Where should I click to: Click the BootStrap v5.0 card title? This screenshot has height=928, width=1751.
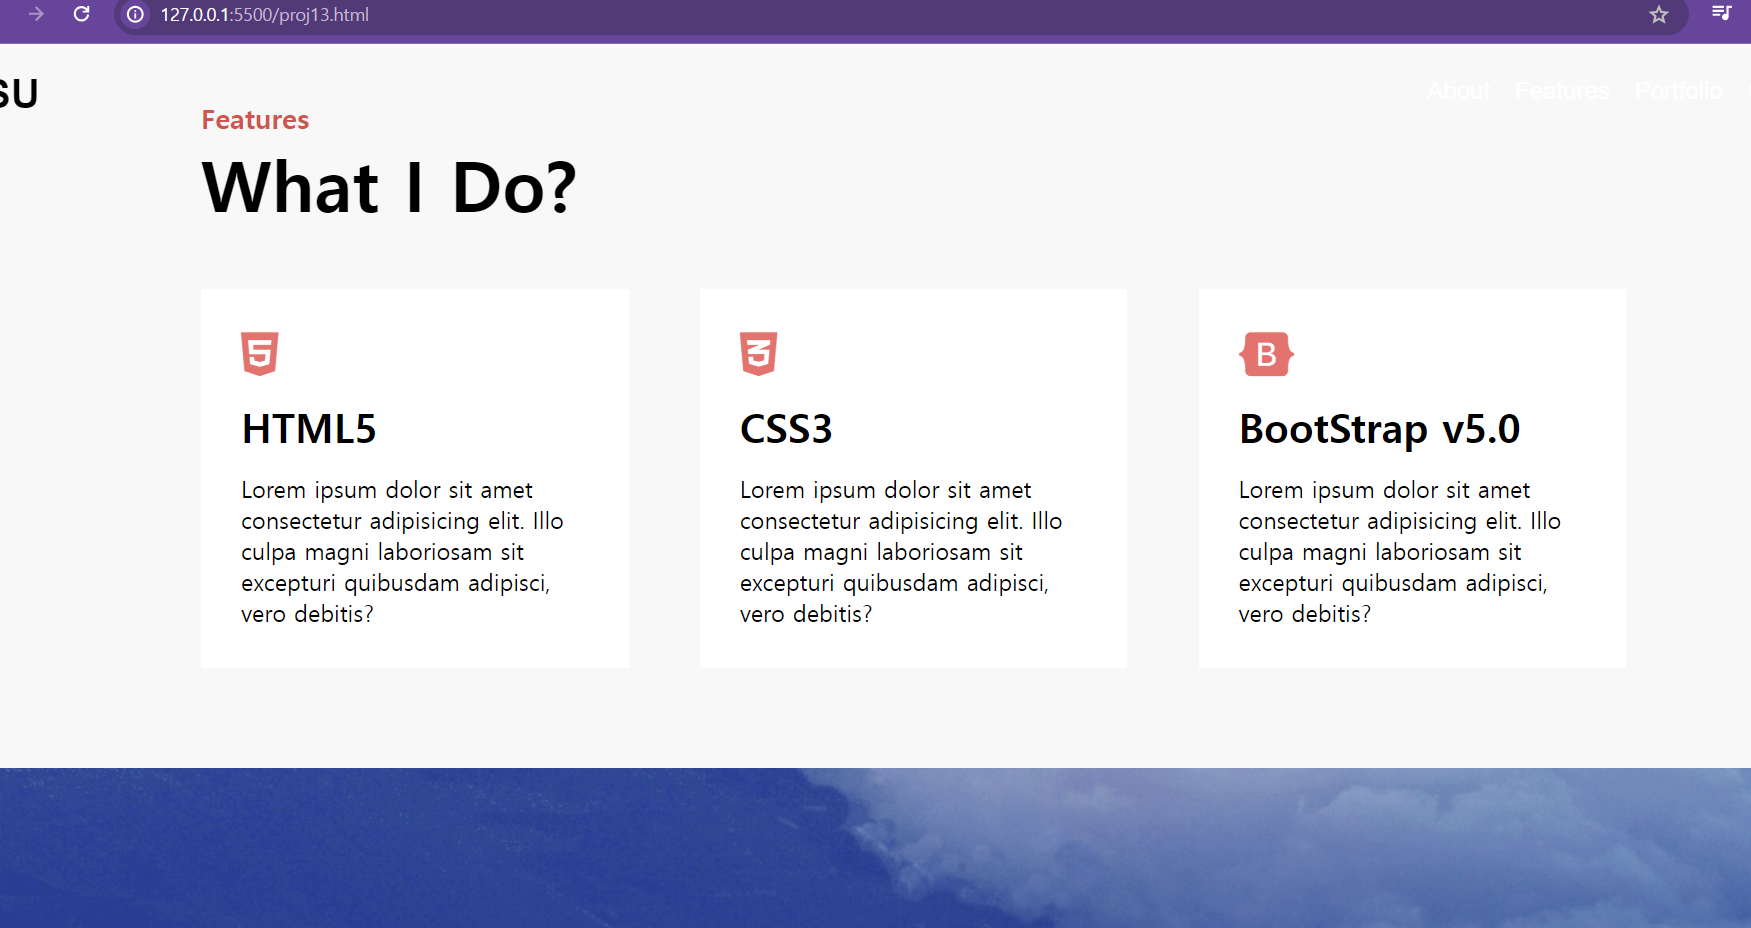[1379, 429]
